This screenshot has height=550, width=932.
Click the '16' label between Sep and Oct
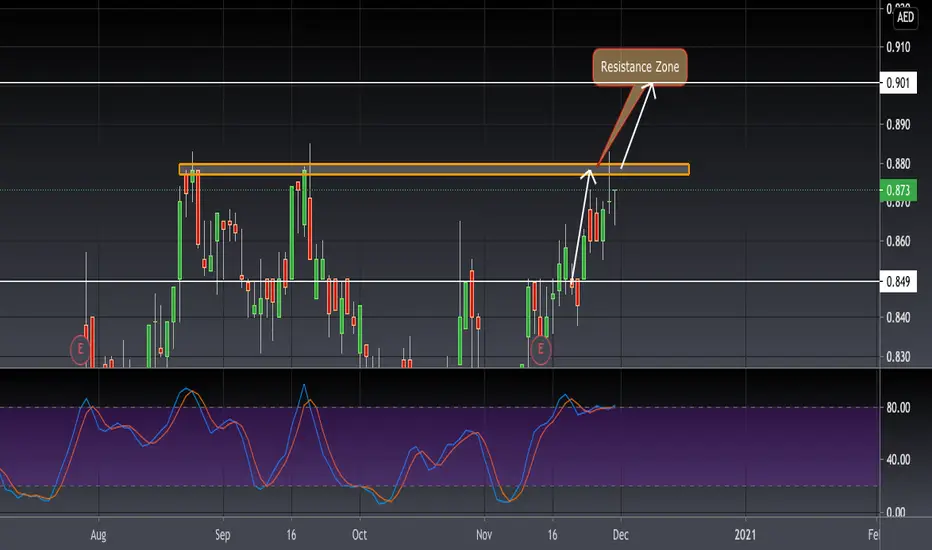coord(291,535)
